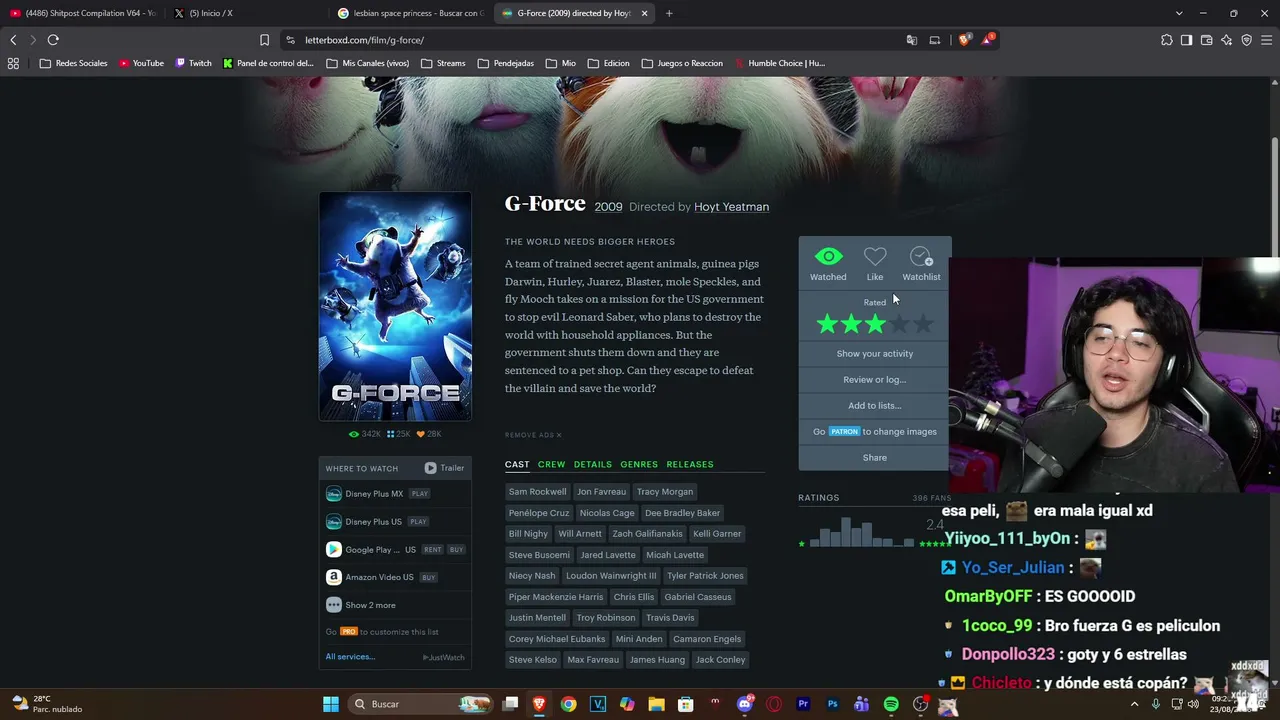The height and width of the screenshot is (720, 1280).
Task: Set rating to five stars
Action: (923, 324)
